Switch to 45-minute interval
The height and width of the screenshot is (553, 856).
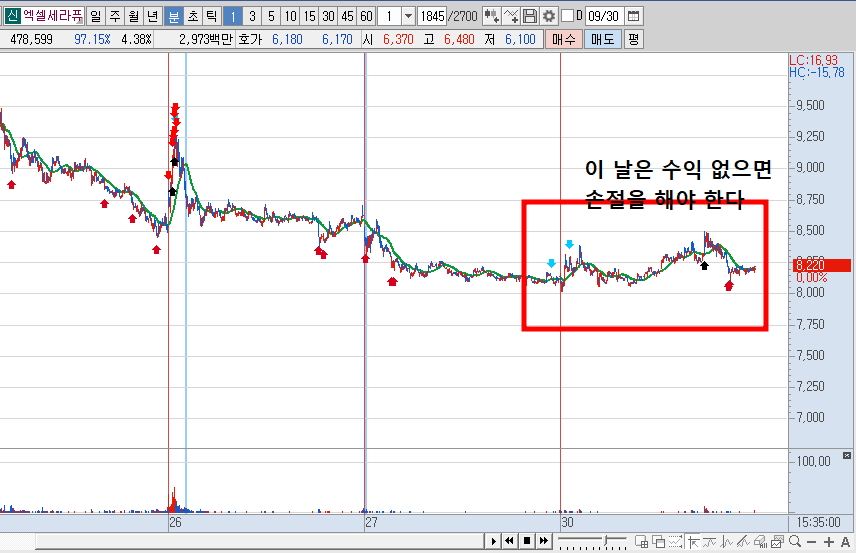[348, 16]
